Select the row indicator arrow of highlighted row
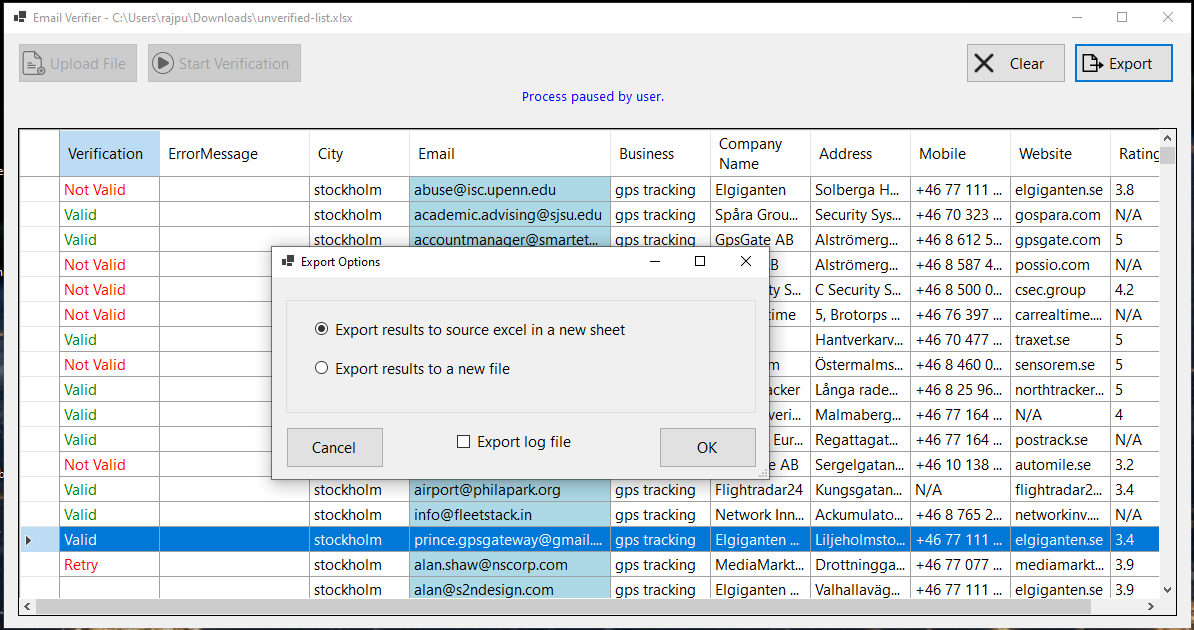The height and width of the screenshot is (630, 1194). pyautogui.click(x=29, y=540)
